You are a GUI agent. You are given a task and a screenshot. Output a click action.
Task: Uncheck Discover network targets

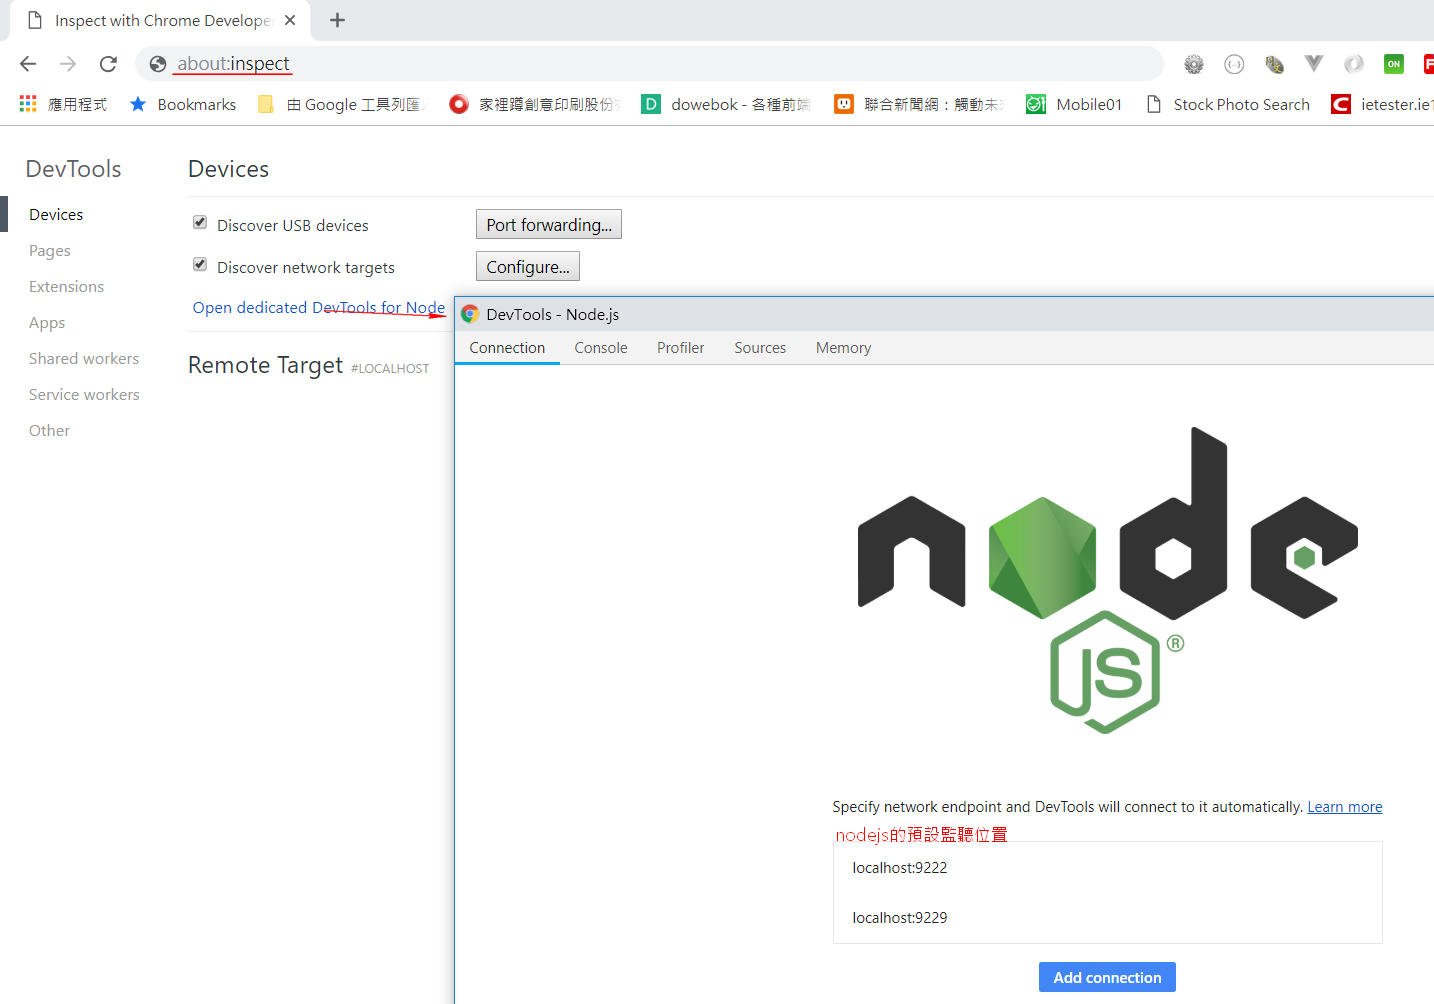(200, 264)
